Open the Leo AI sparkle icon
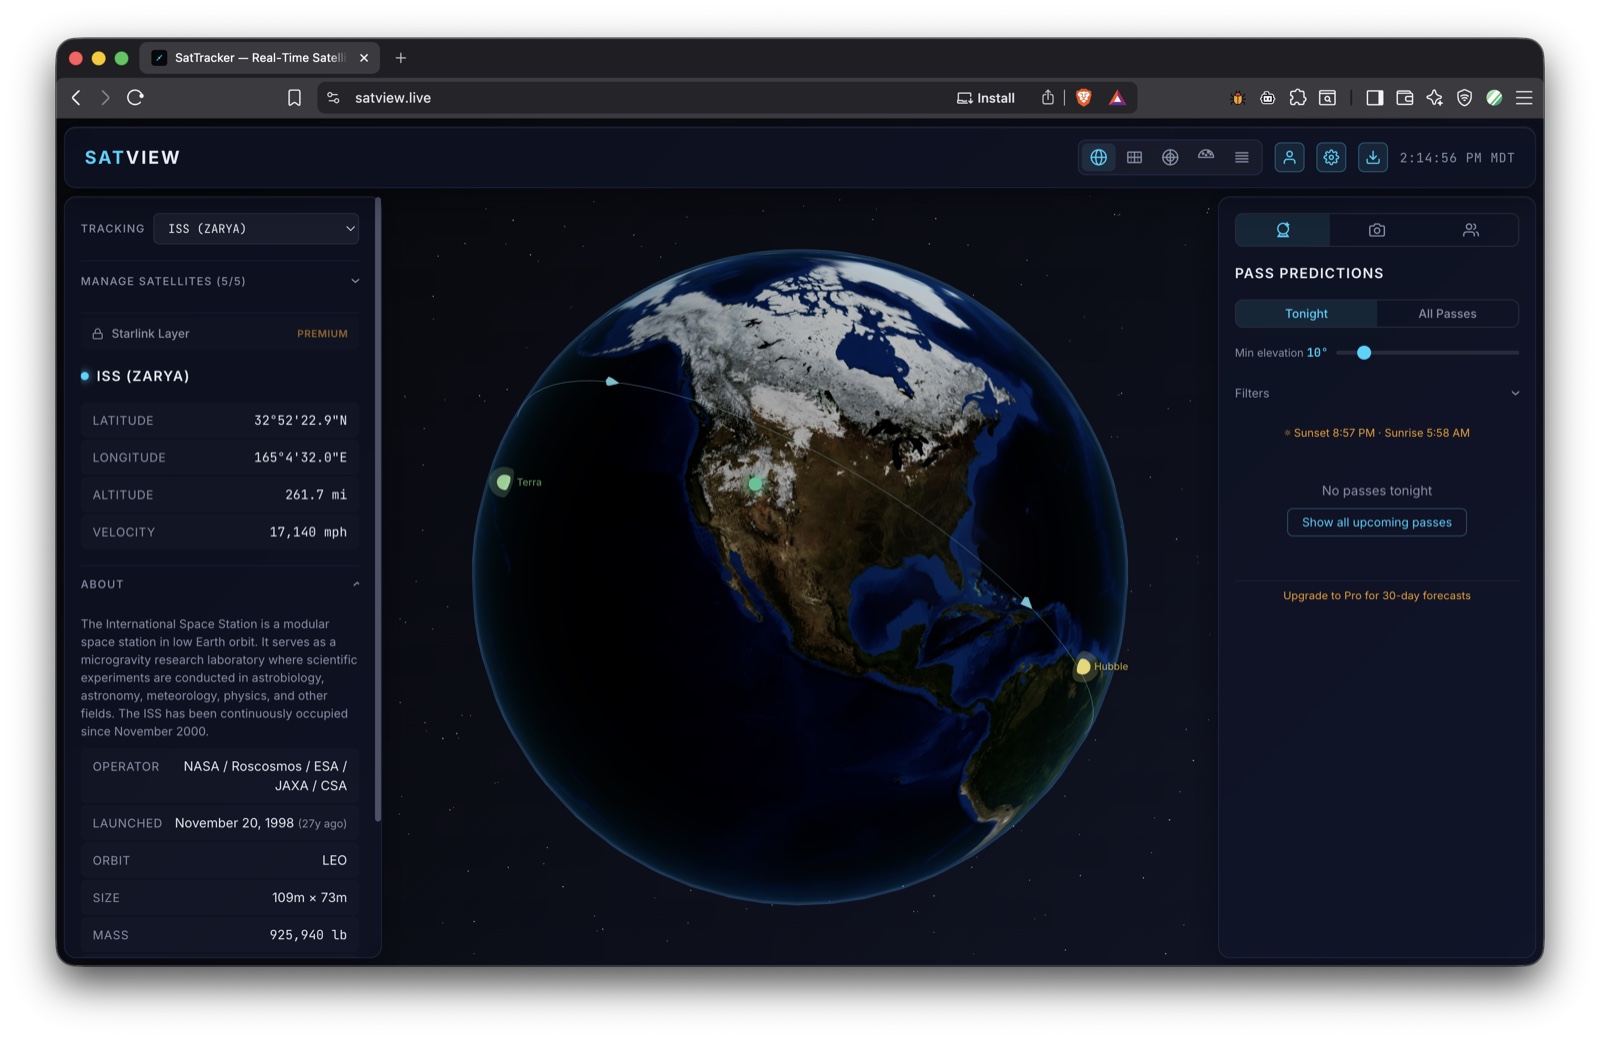Image resolution: width=1600 pixels, height=1040 pixels. pyautogui.click(x=1434, y=97)
